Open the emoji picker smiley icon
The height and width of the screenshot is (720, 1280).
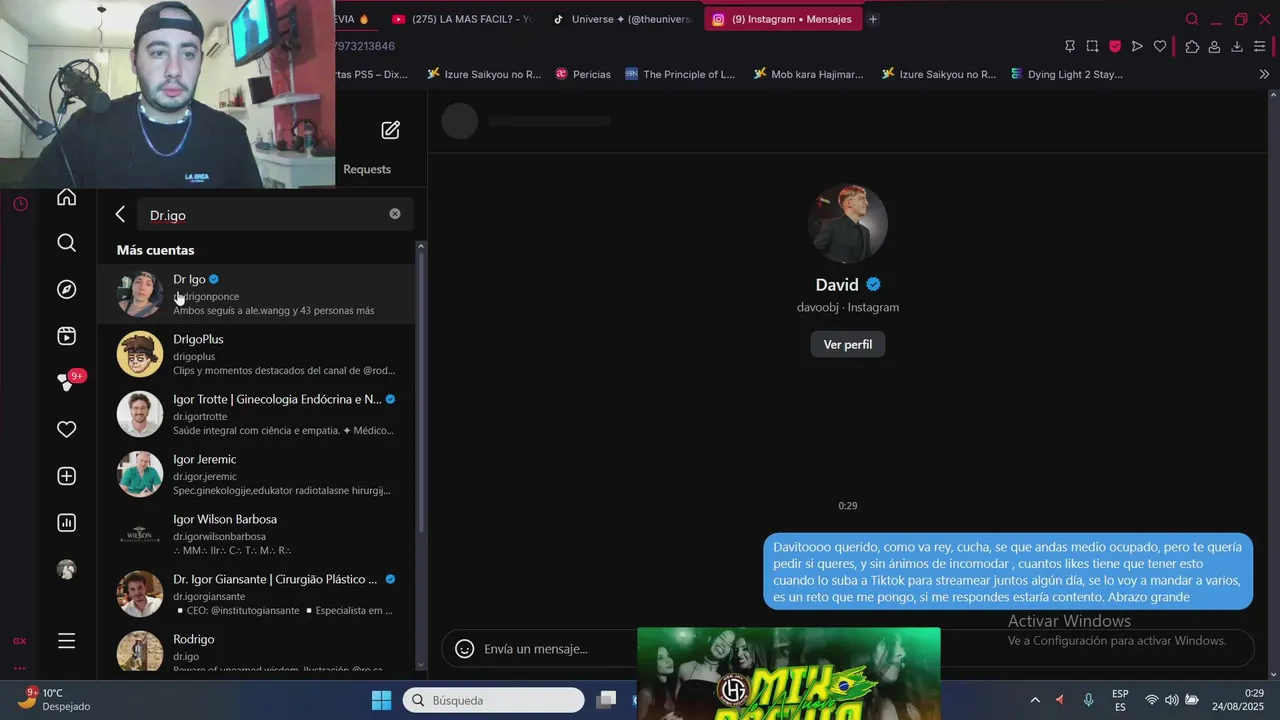point(464,648)
